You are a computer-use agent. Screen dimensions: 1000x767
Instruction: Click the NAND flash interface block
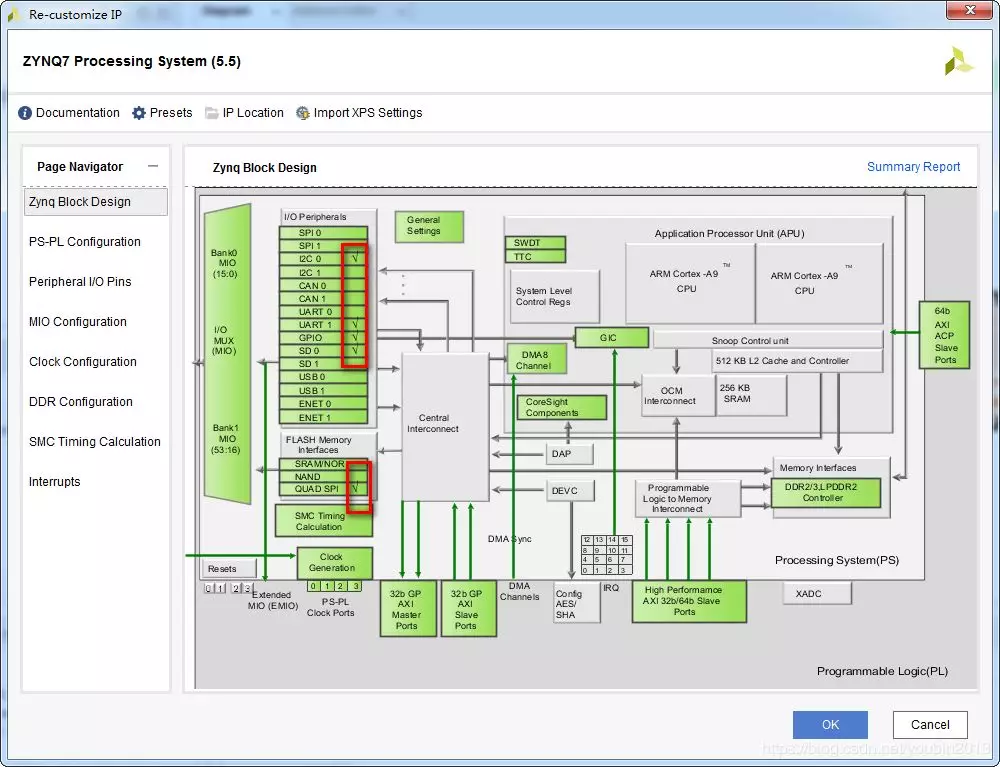click(x=323, y=477)
